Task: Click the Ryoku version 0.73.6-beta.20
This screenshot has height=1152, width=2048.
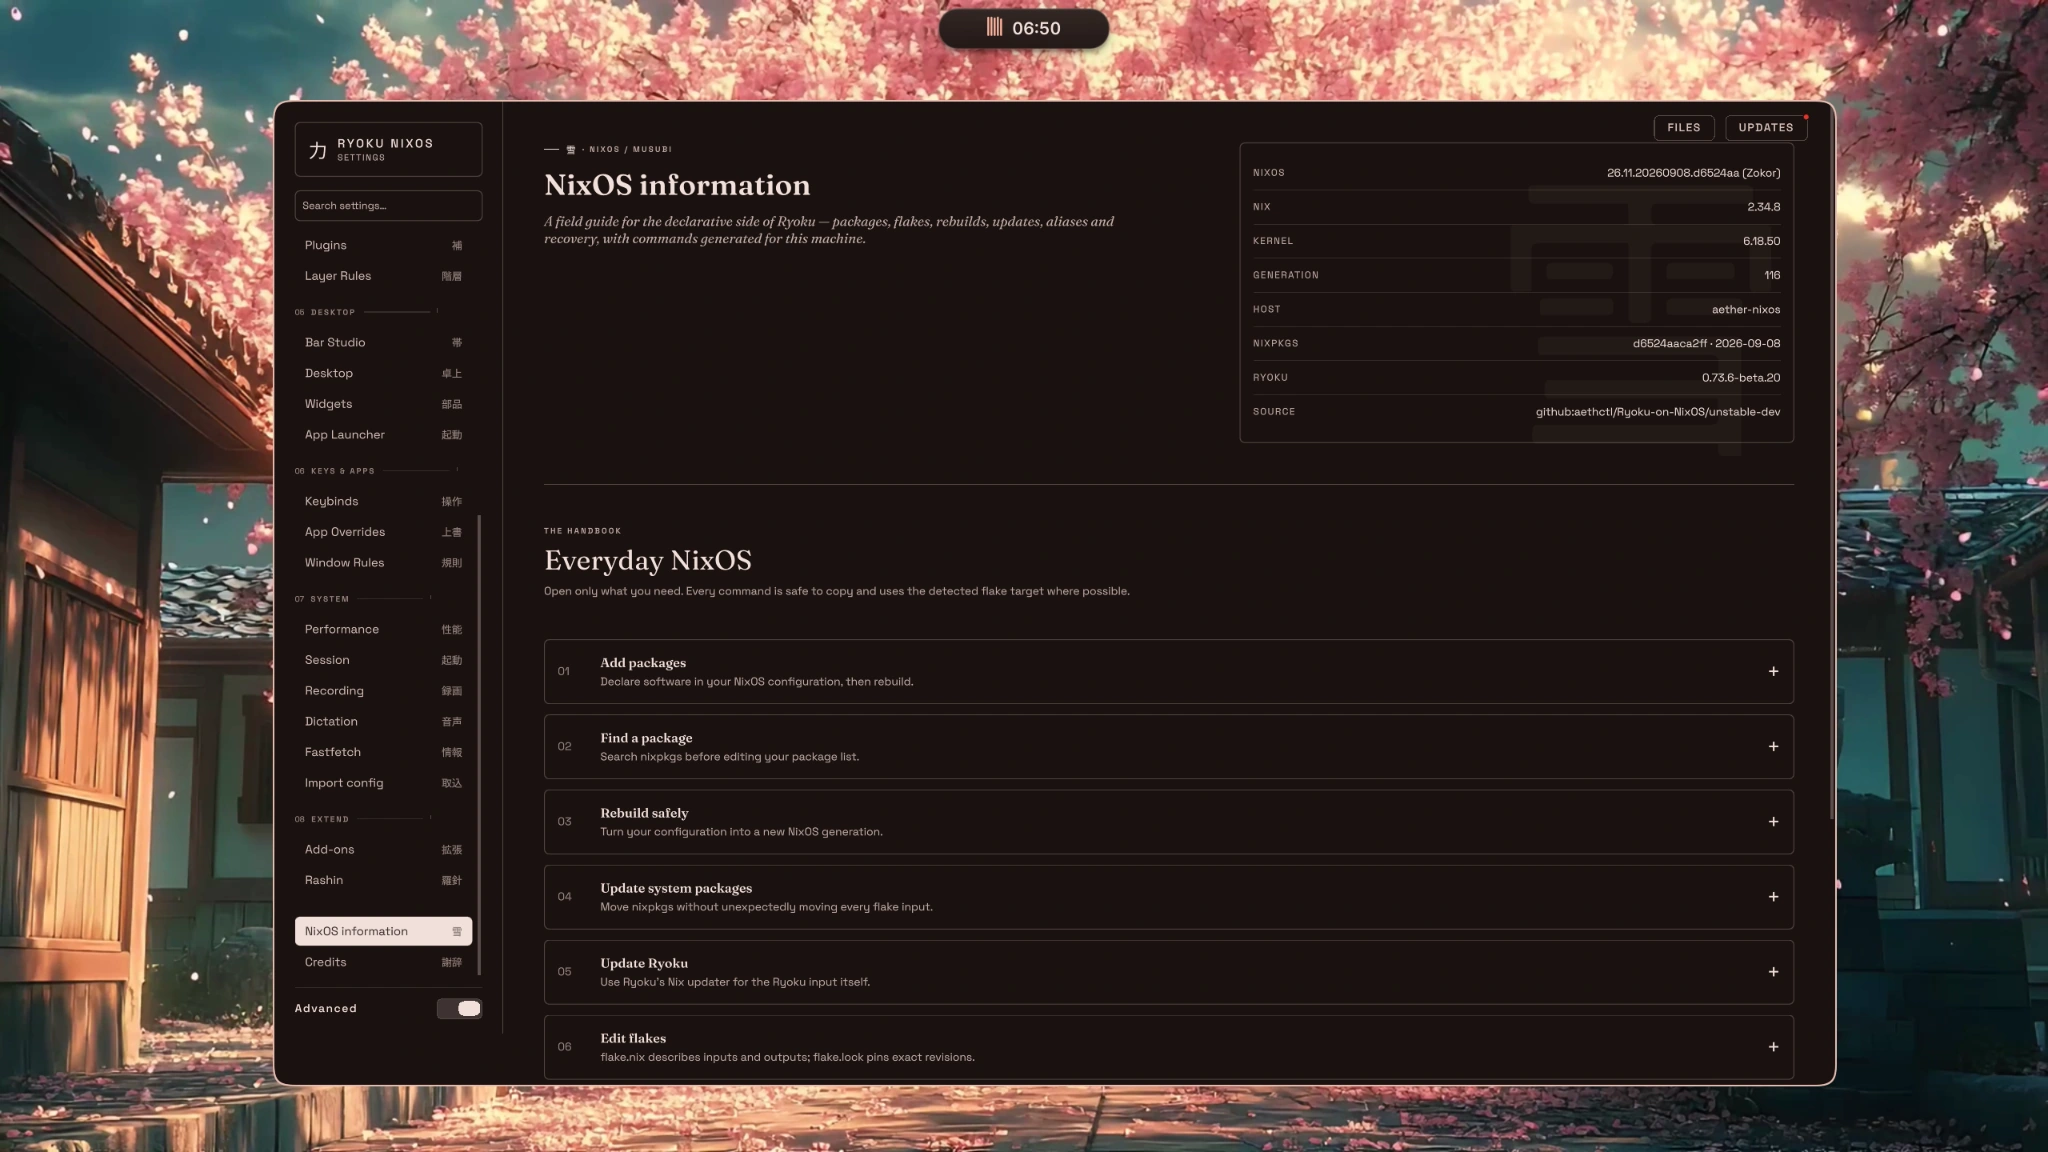Action: (1740, 378)
